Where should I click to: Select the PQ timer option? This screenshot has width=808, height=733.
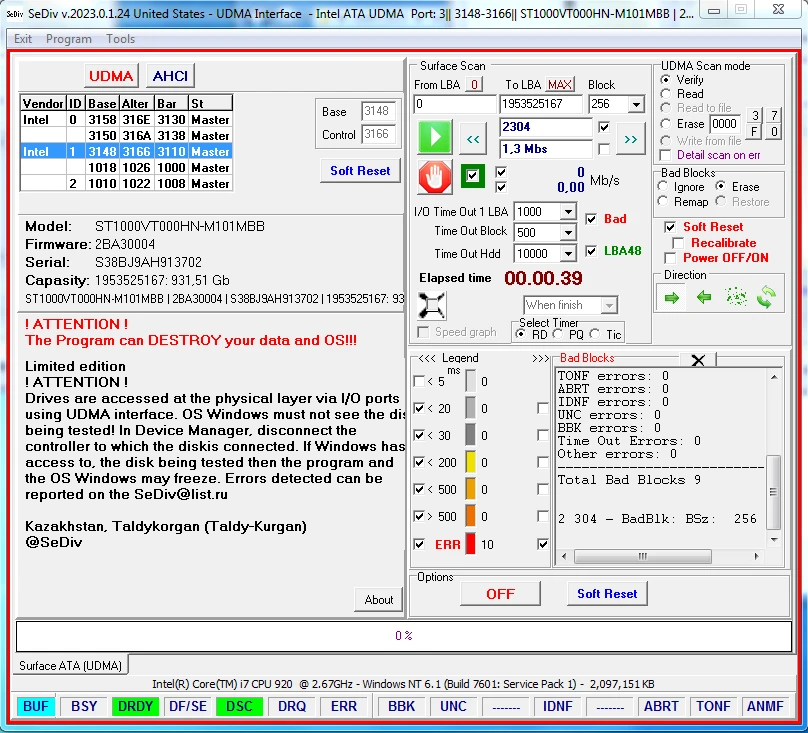(x=558, y=335)
